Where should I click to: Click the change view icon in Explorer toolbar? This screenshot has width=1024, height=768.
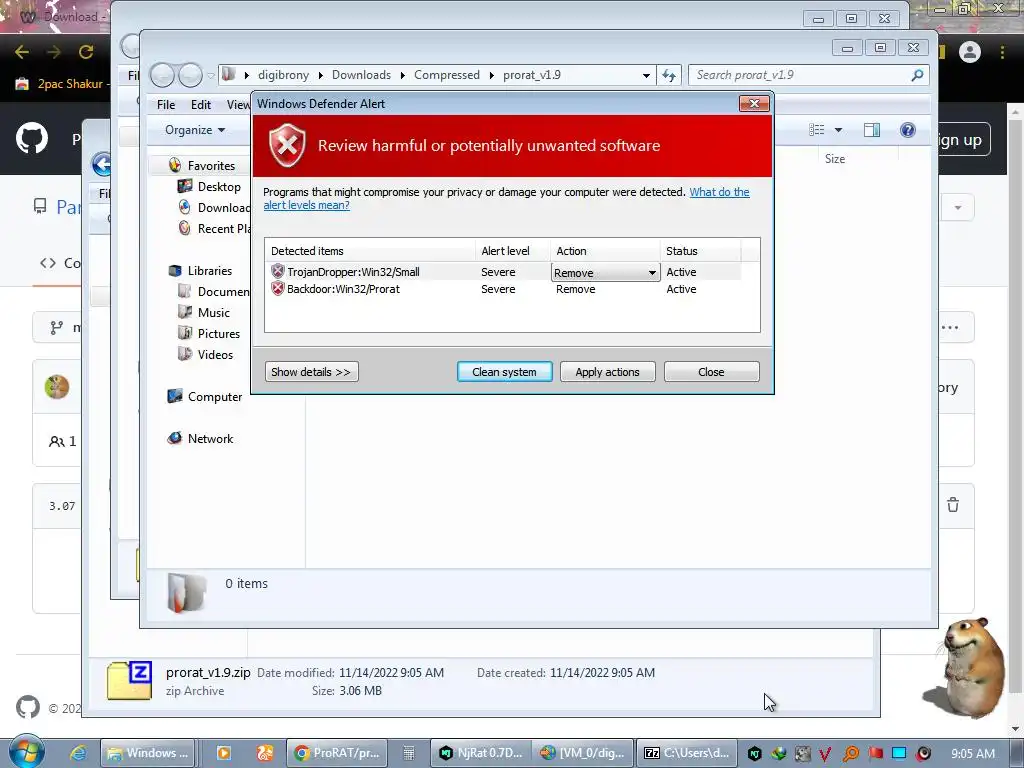click(x=816, y=130)
